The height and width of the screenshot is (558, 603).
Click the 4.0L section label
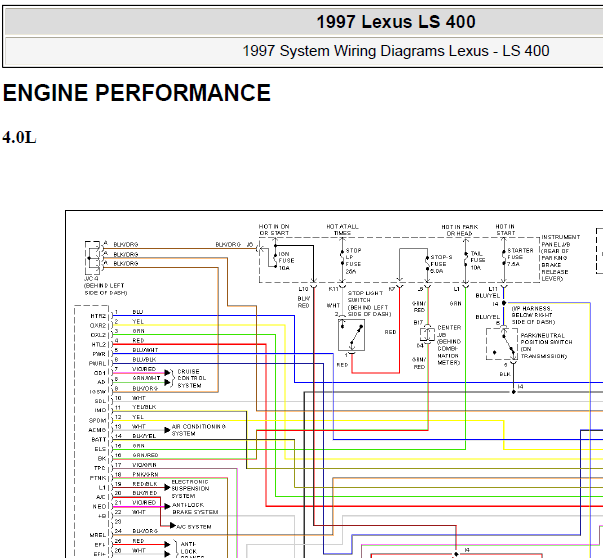point(19,138)
